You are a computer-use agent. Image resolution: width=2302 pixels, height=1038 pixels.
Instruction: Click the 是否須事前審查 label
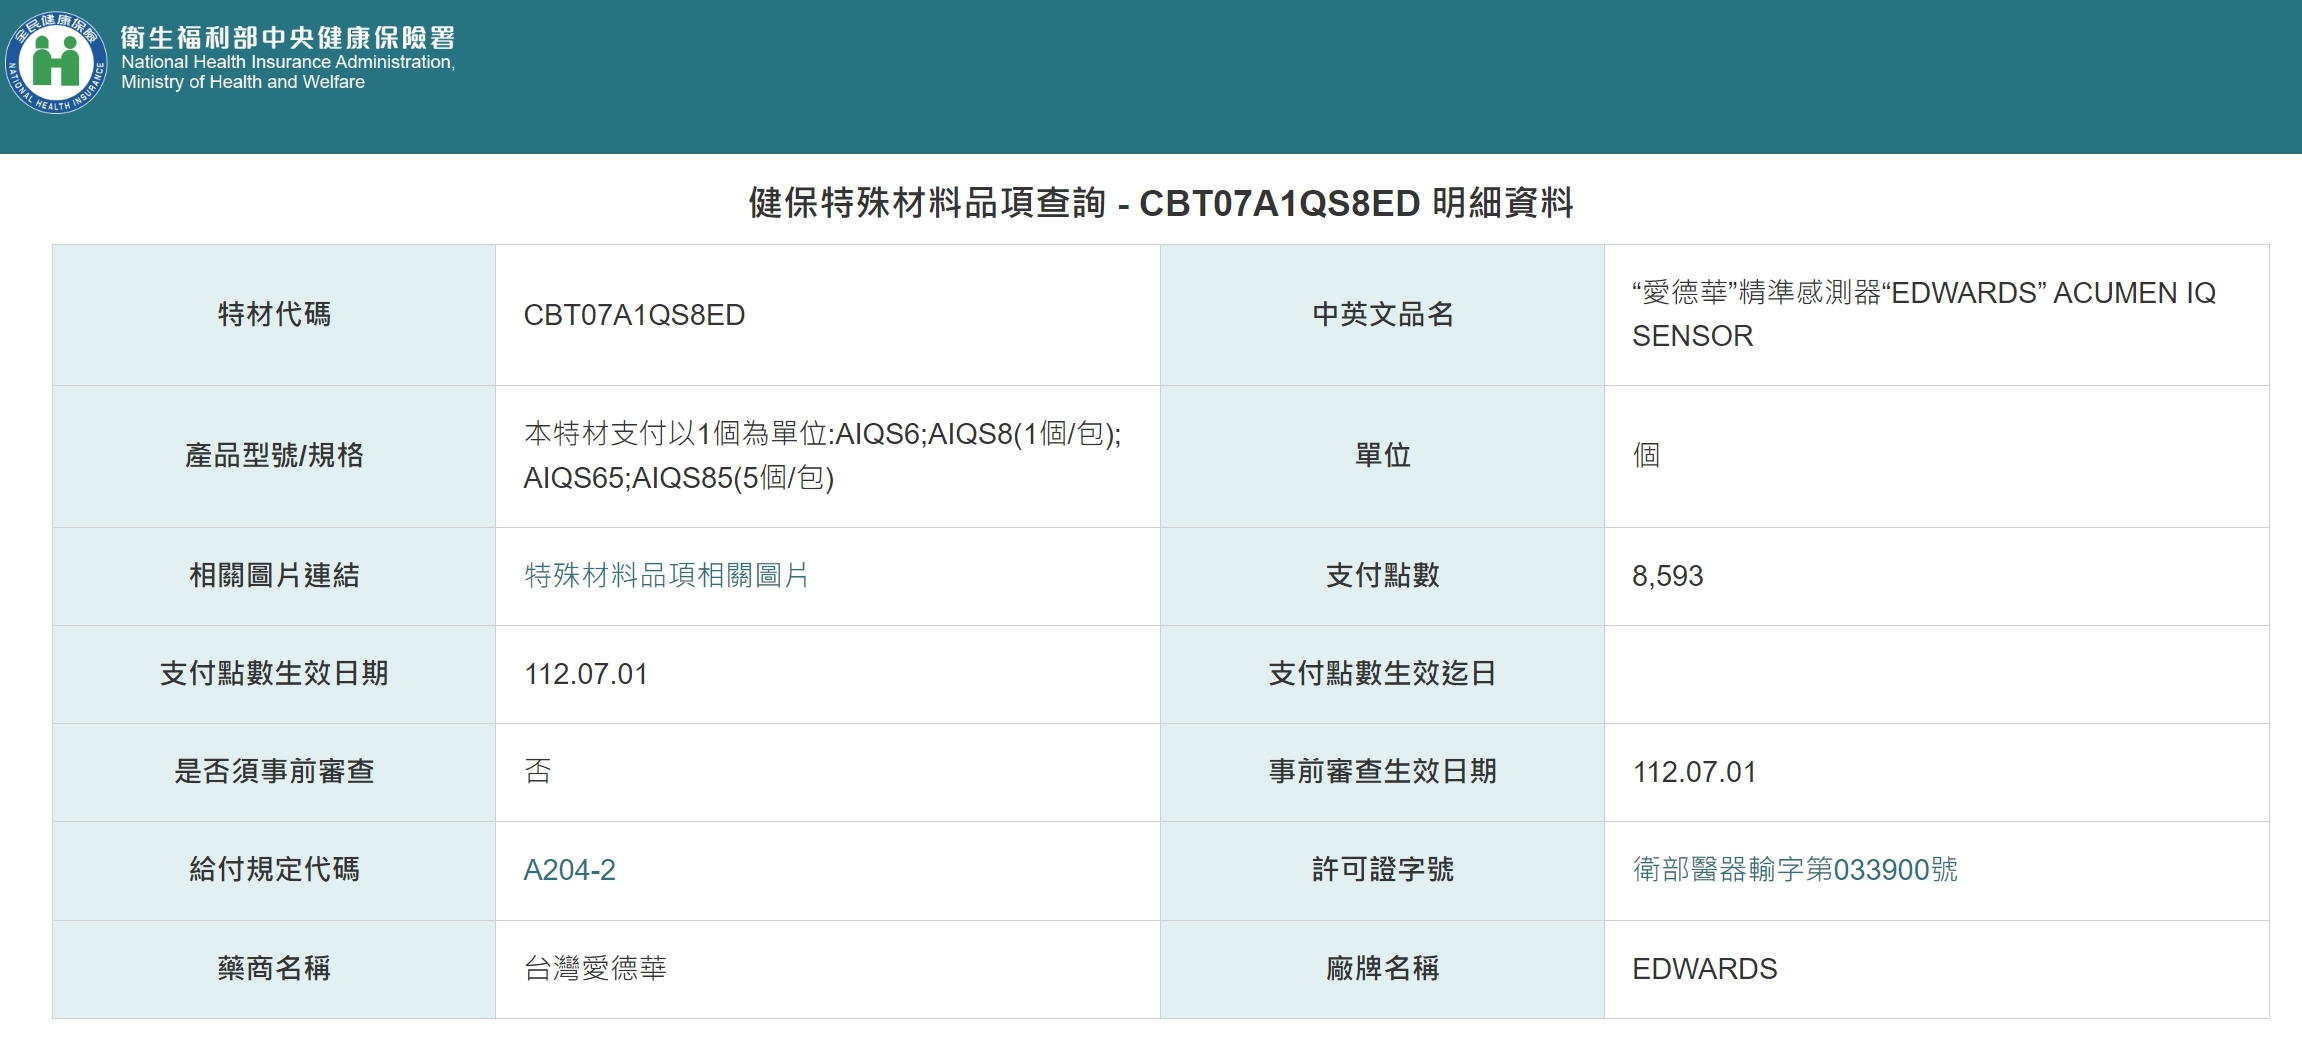274,772
